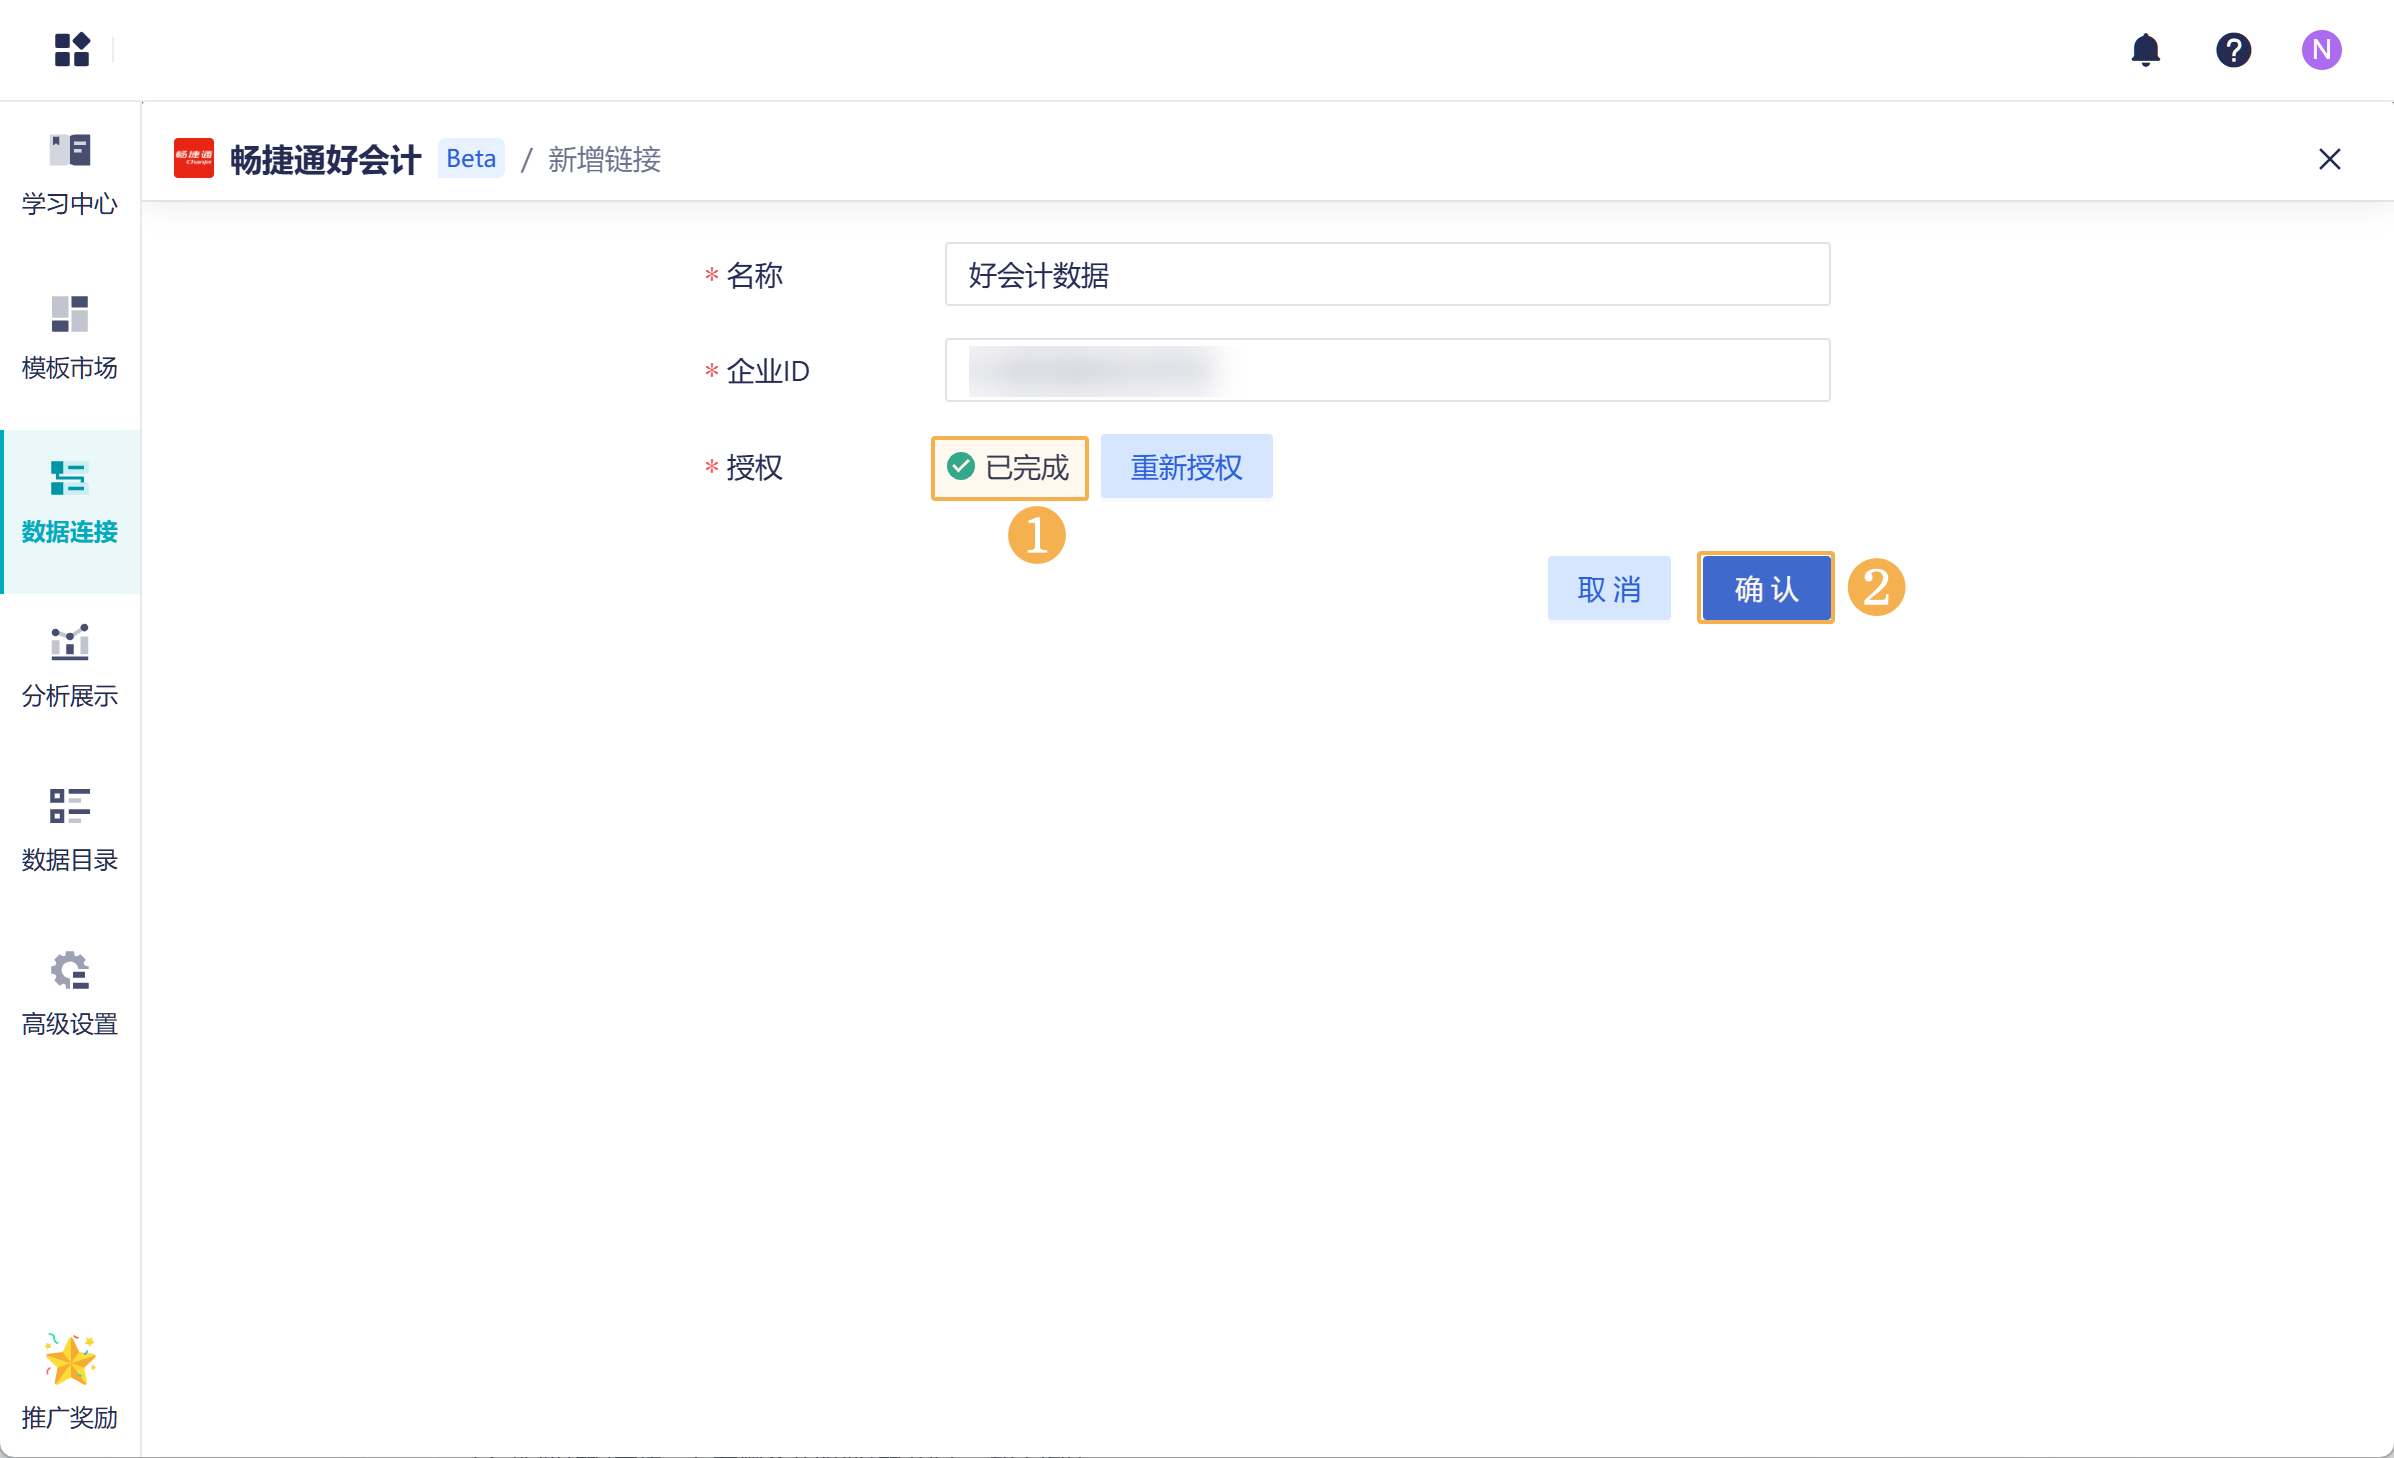
Task: Open the help question mark icon
Action: pos(2233,50)
